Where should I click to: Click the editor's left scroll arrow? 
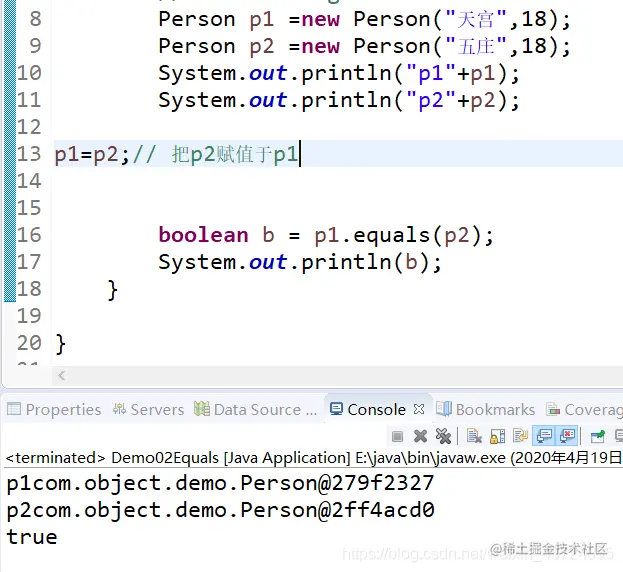[x=62, y=375]
